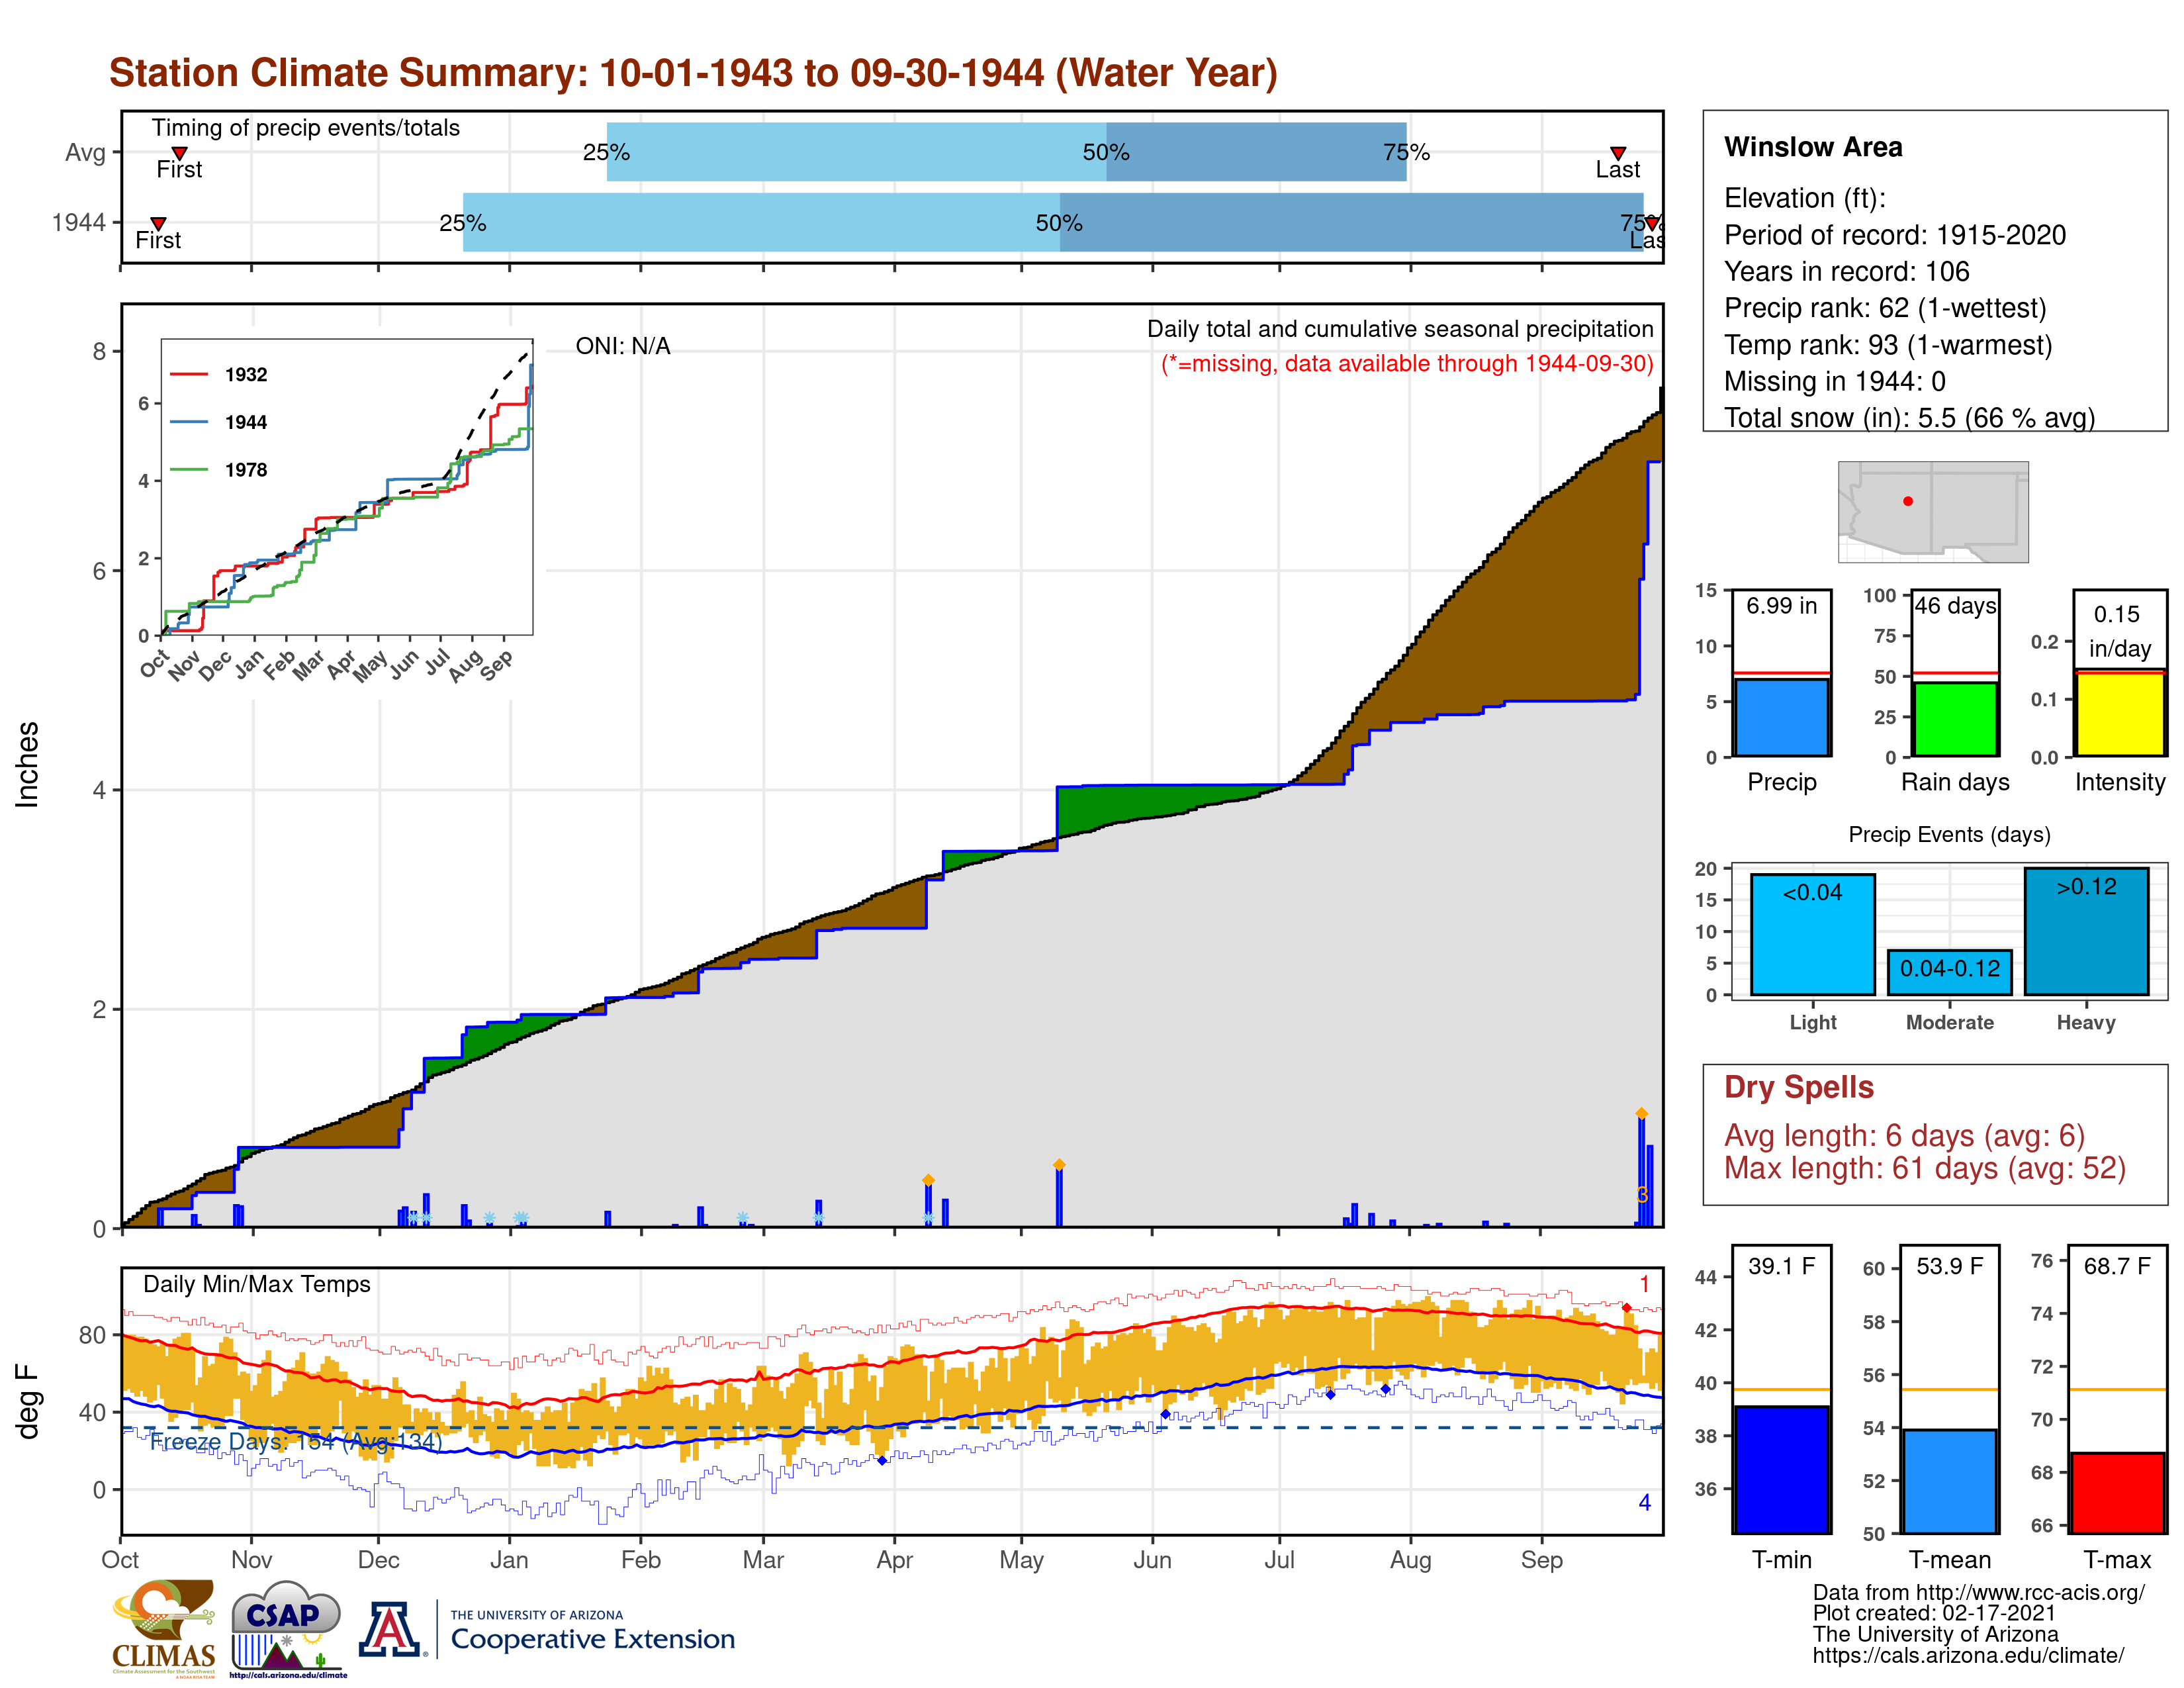Click the red dot on the Arizona map
The image size is (2184, 1688).
tap(1908, 501)
